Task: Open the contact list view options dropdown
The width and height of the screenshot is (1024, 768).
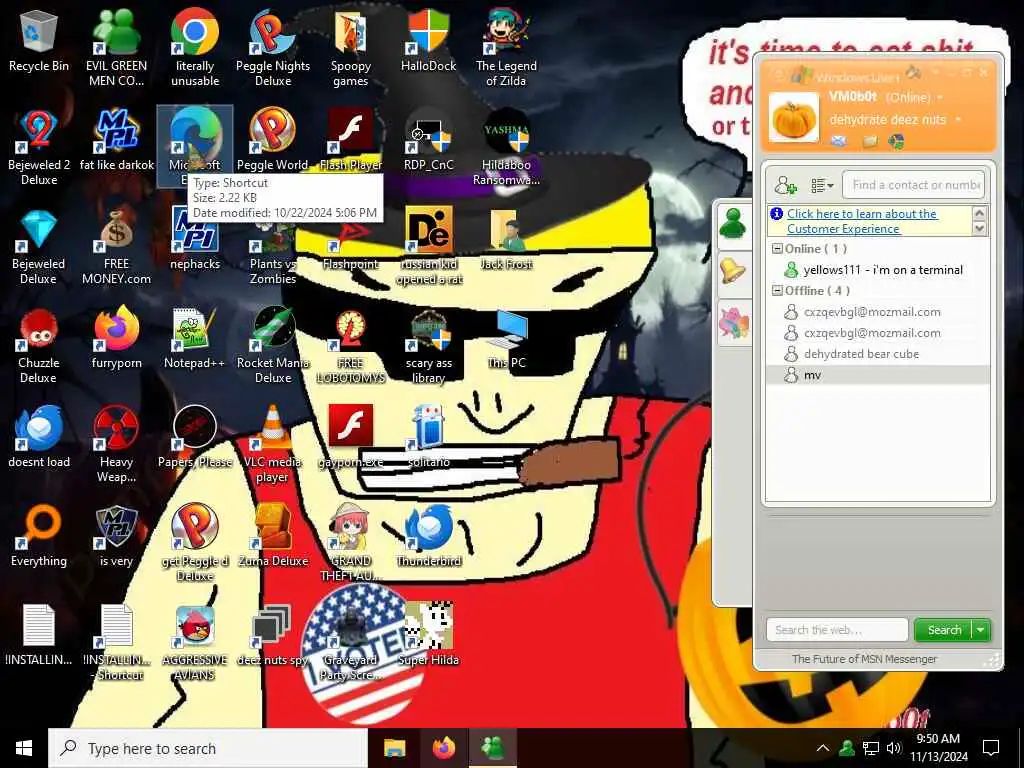Action: click(x=822, y=185)
